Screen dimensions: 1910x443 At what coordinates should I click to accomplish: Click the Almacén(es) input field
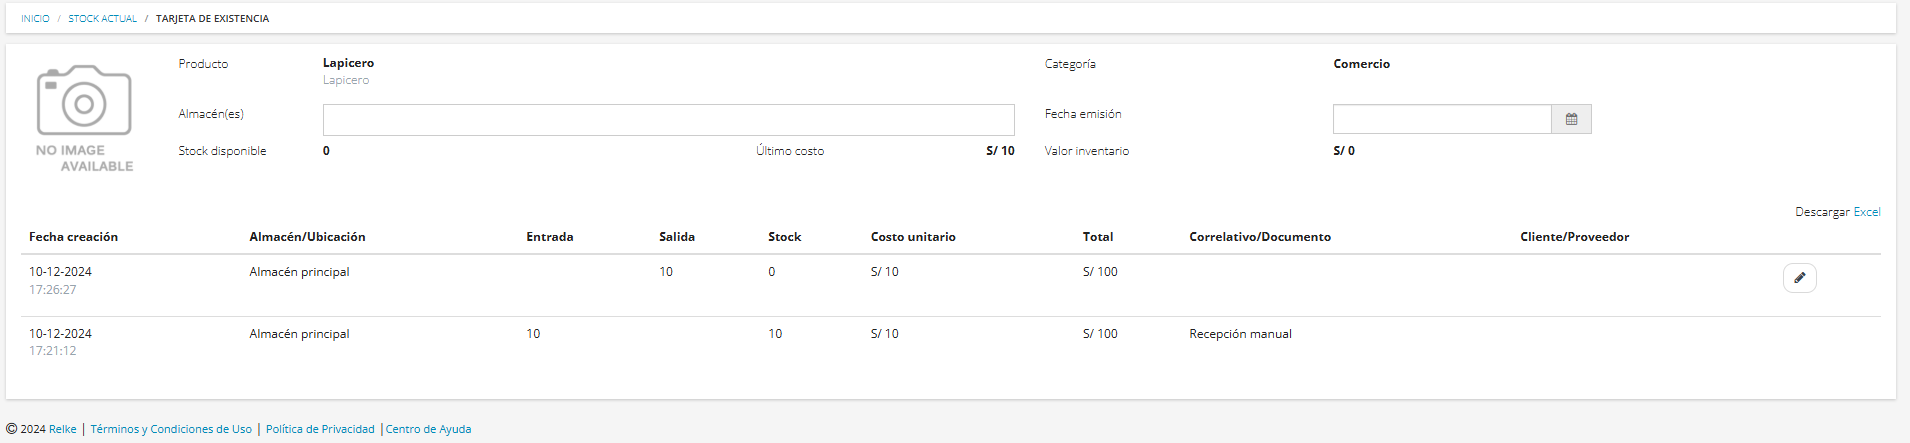coord(668,120)
